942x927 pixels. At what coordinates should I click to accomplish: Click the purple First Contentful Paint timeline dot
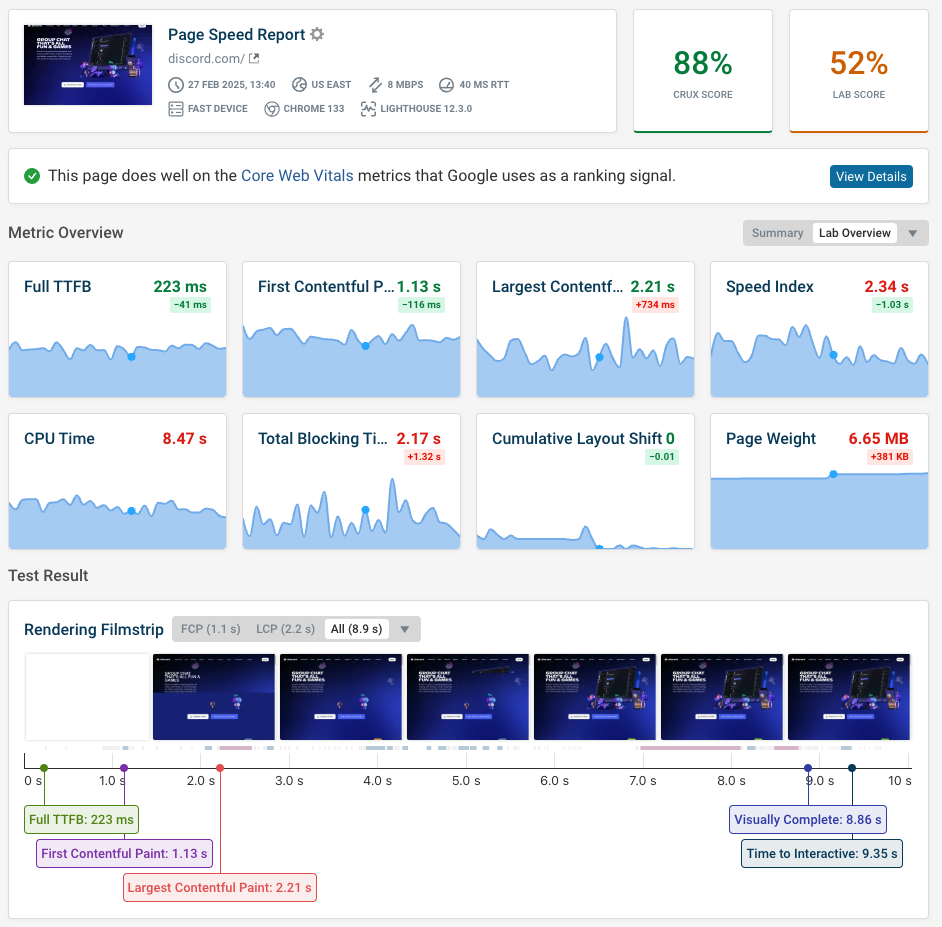tap(124, 768)
